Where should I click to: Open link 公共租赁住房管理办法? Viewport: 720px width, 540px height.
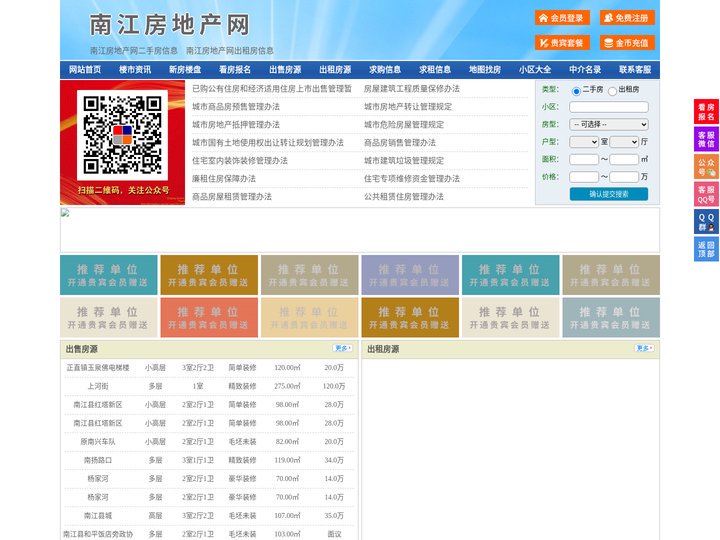(x=404, y=197)
